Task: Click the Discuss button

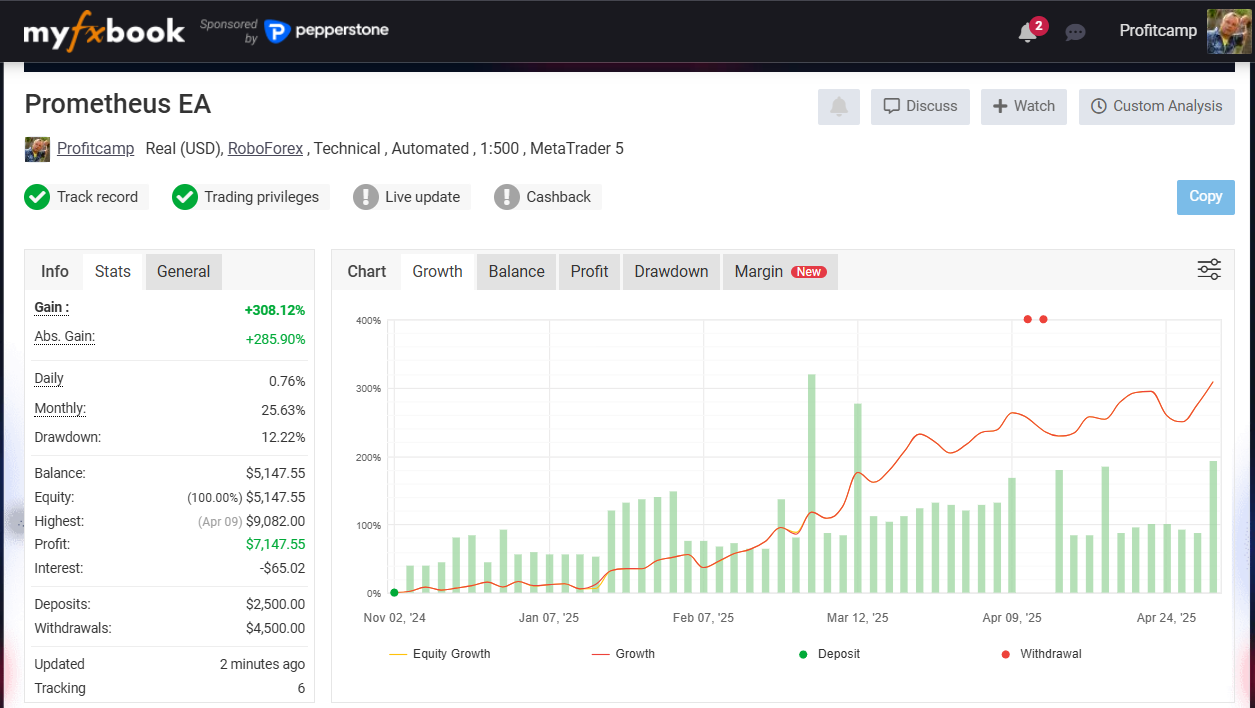Action: pyautogui.click(x=920, y=106)
